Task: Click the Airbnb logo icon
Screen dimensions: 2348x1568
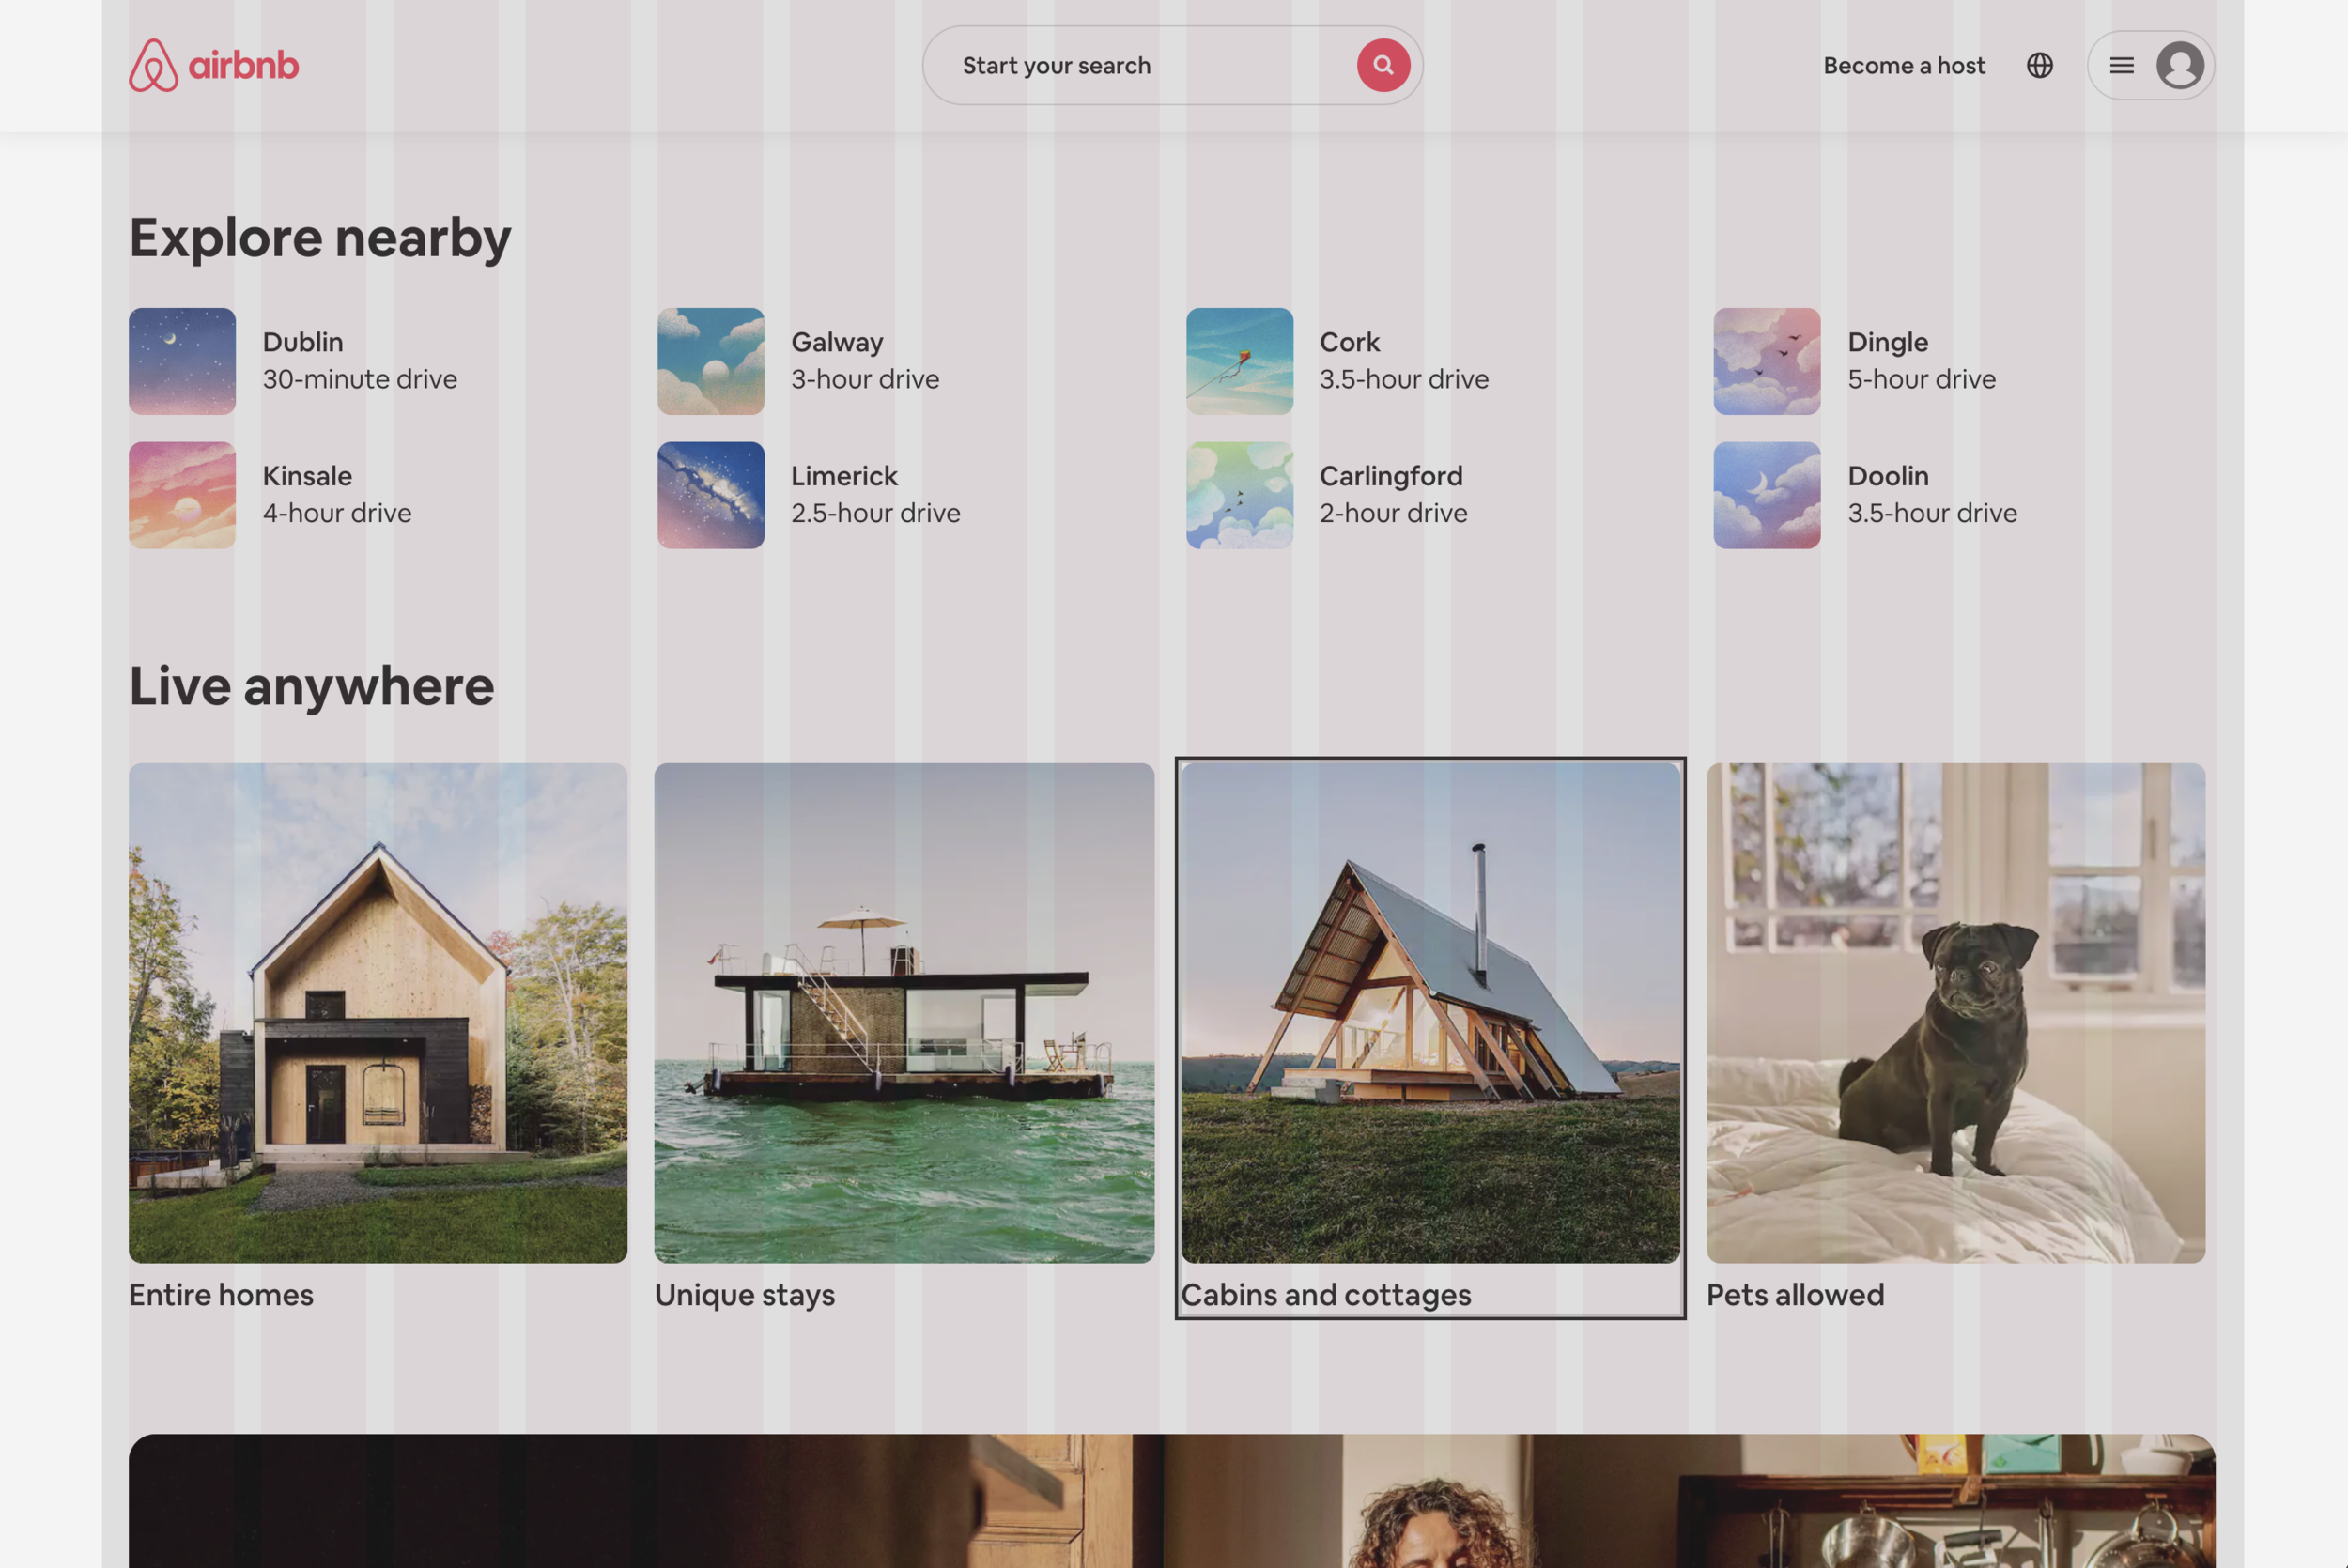Action: point(153,66)
